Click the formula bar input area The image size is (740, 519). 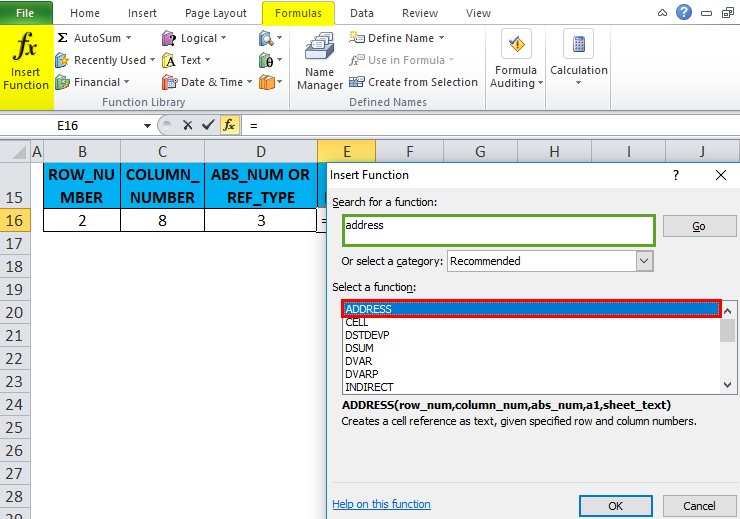tap(491, 126)
